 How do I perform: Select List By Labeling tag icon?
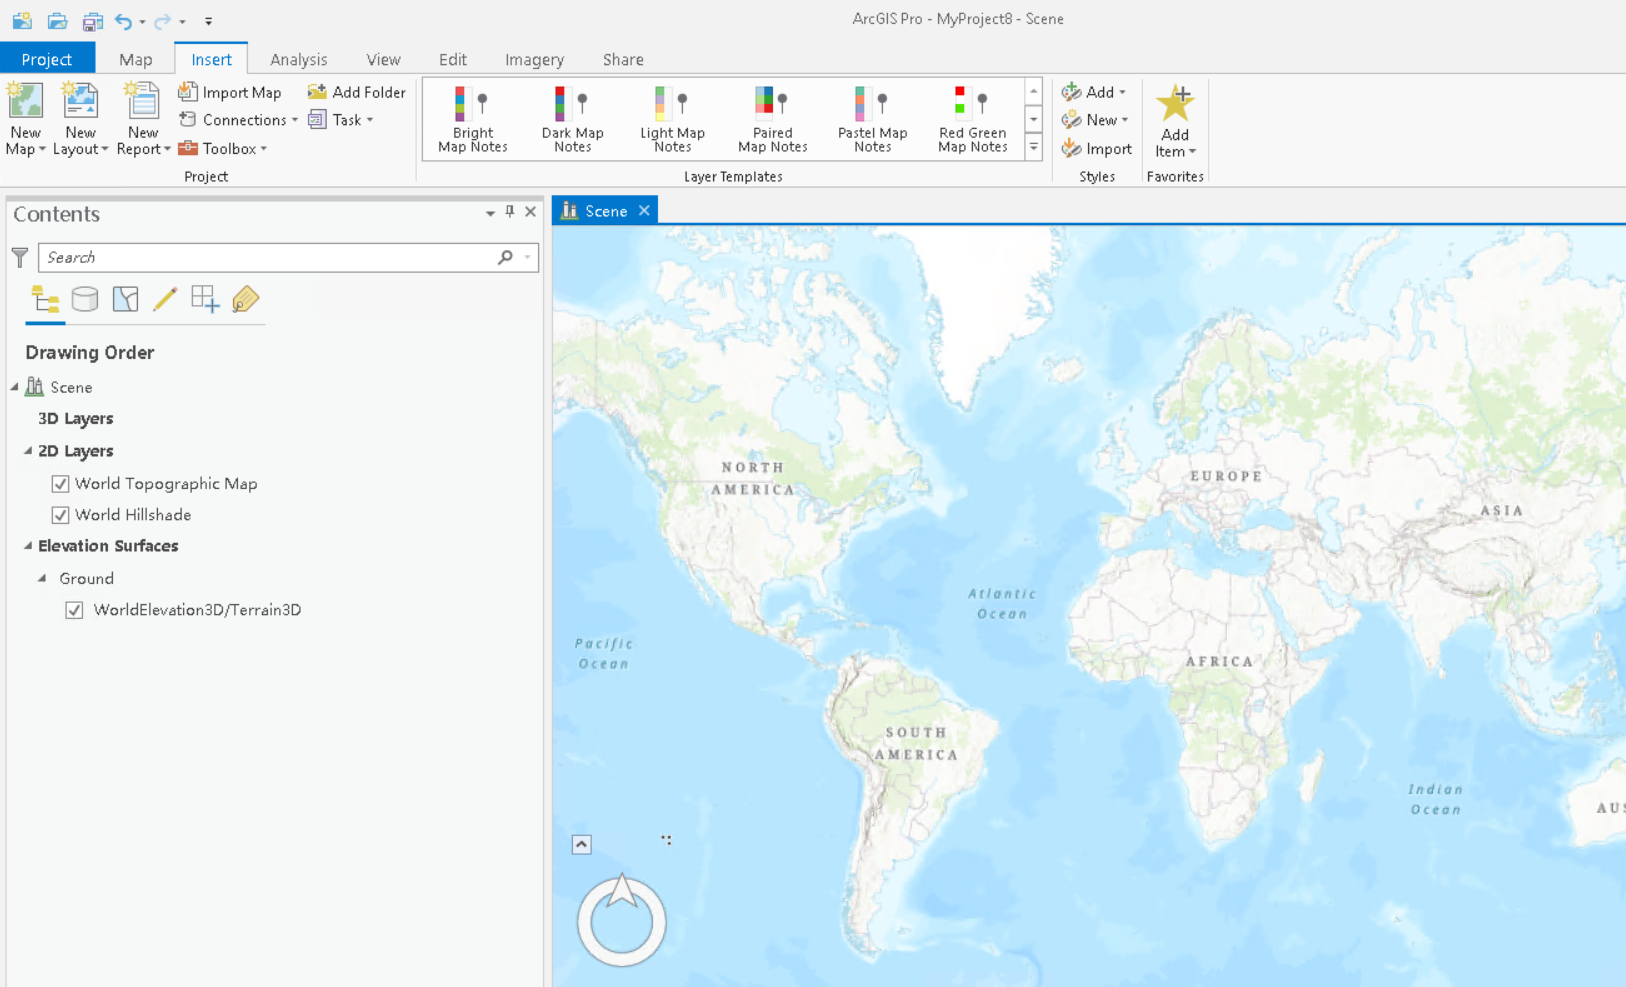pos(245,299)
